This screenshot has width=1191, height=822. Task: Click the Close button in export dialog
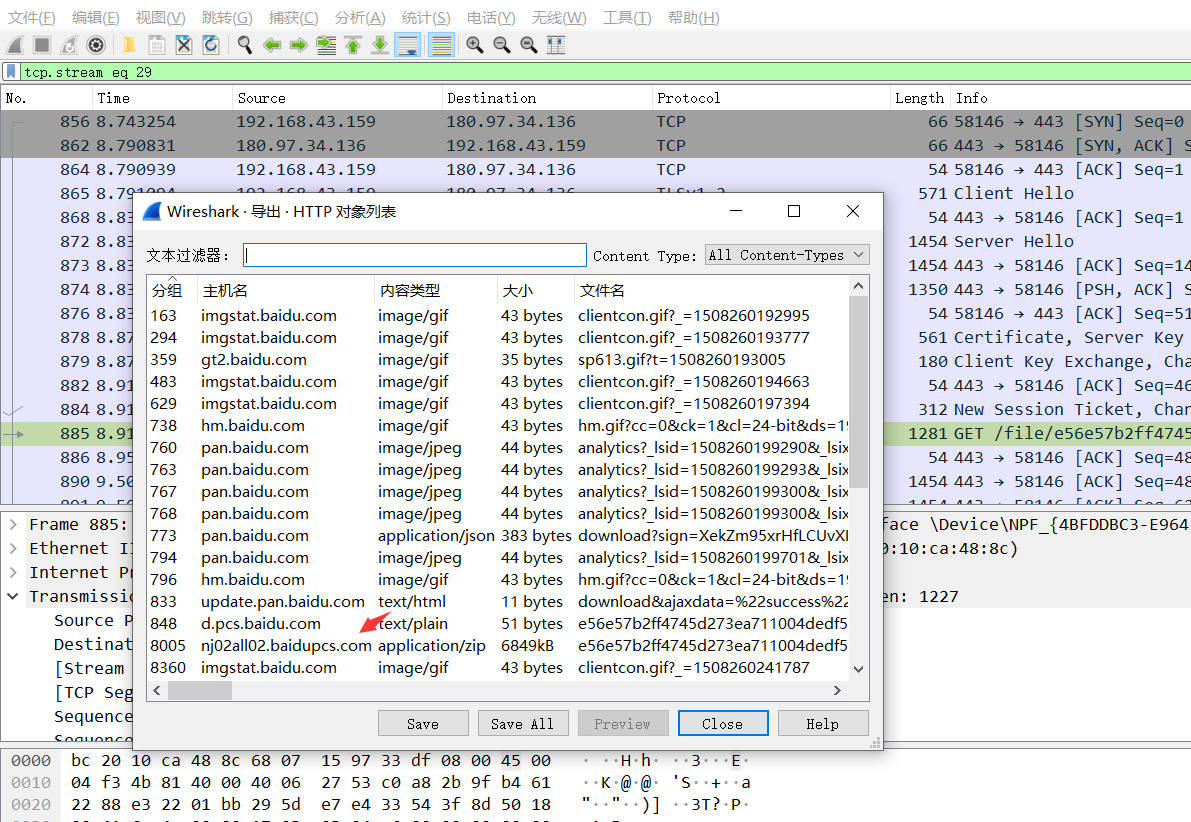point(722,724)
